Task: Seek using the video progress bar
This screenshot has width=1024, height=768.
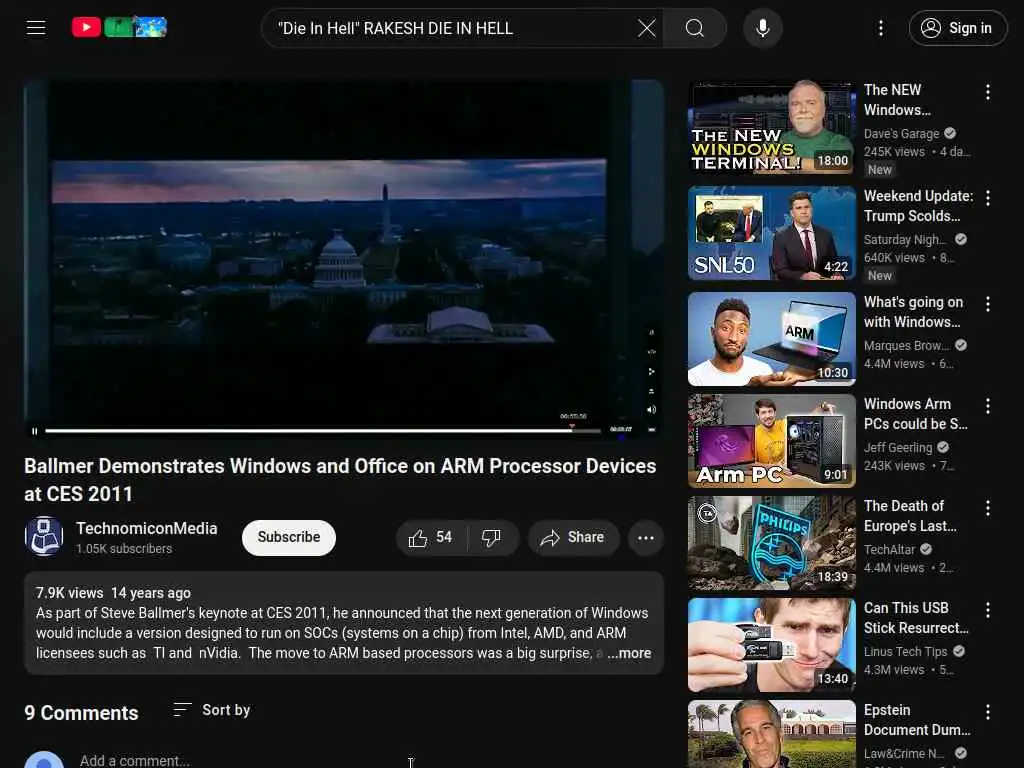Action: [x=323, y=431]
